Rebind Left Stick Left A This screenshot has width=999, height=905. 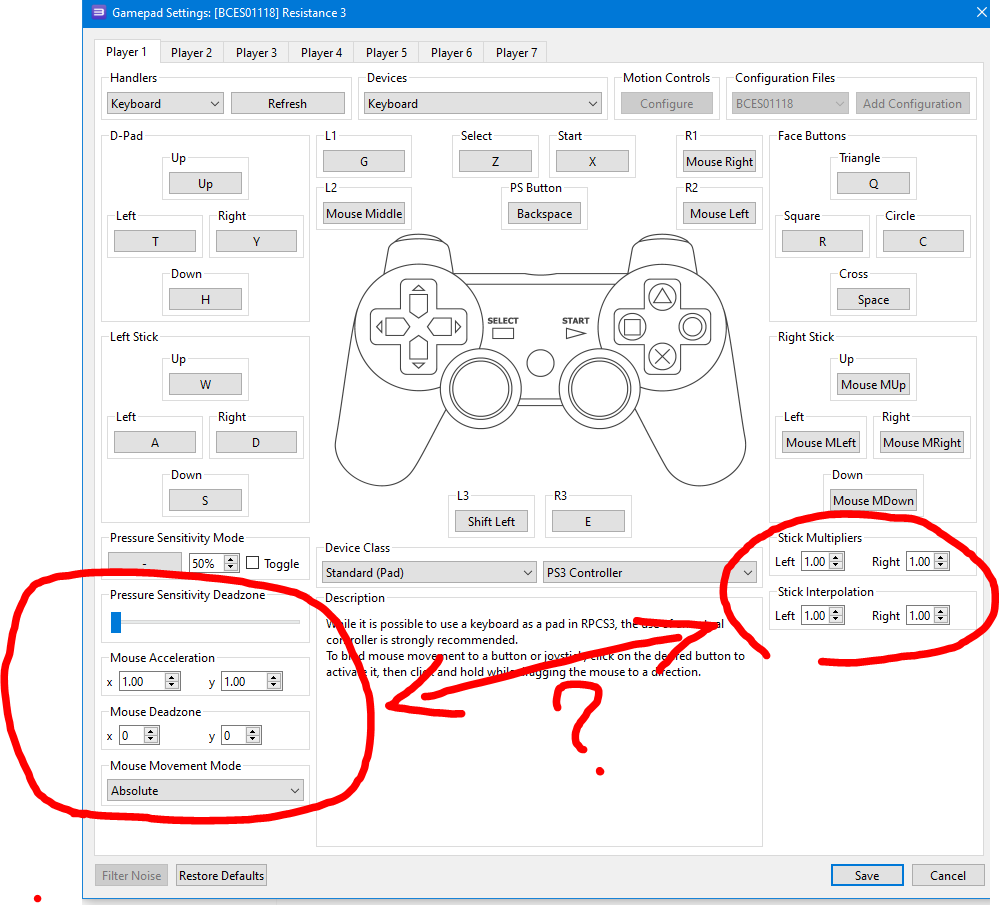pyautogui.click(x=155, y=442)
